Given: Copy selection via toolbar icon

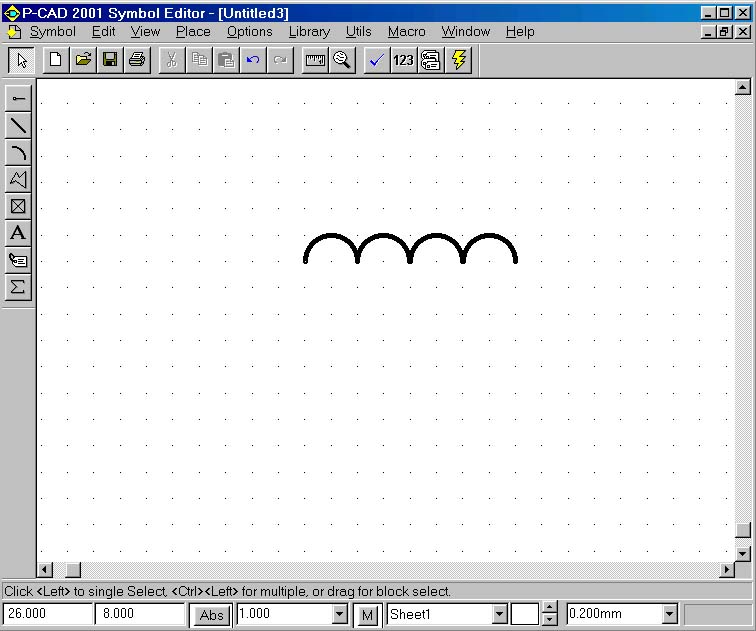Looking at the screenshot, I should [x=199, y=60].
